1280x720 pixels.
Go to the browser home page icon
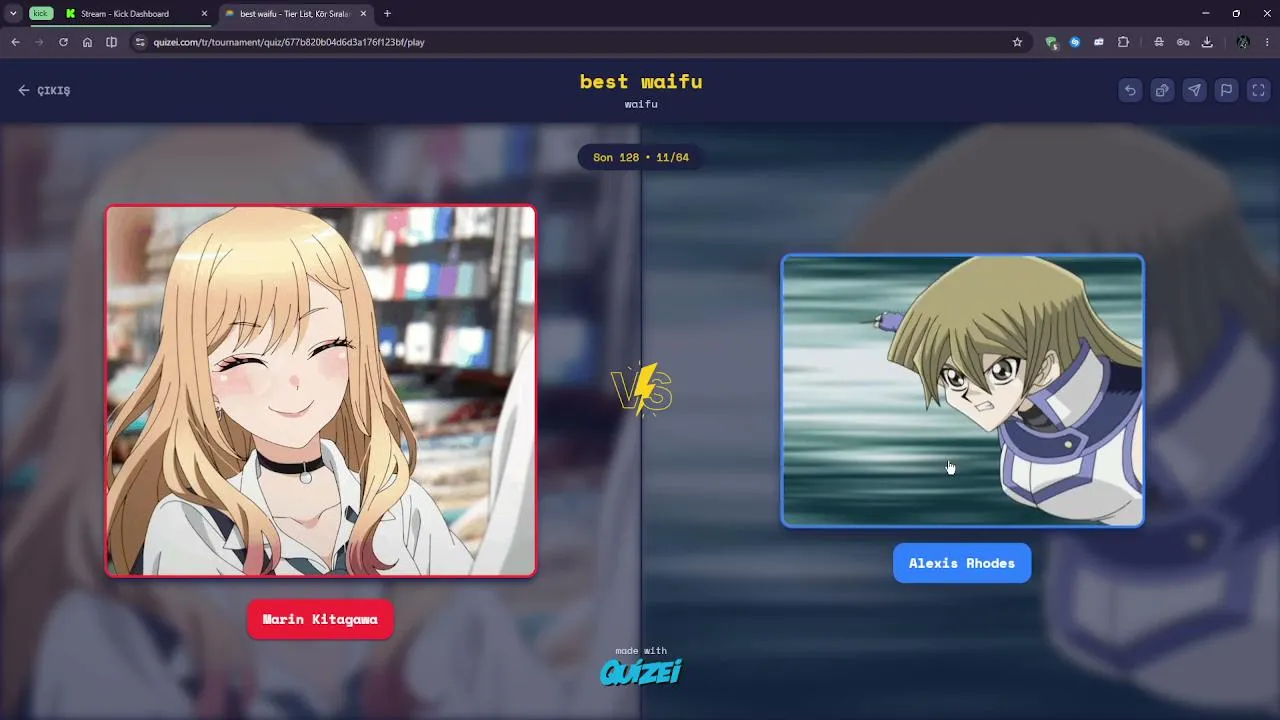click(87, 42)
